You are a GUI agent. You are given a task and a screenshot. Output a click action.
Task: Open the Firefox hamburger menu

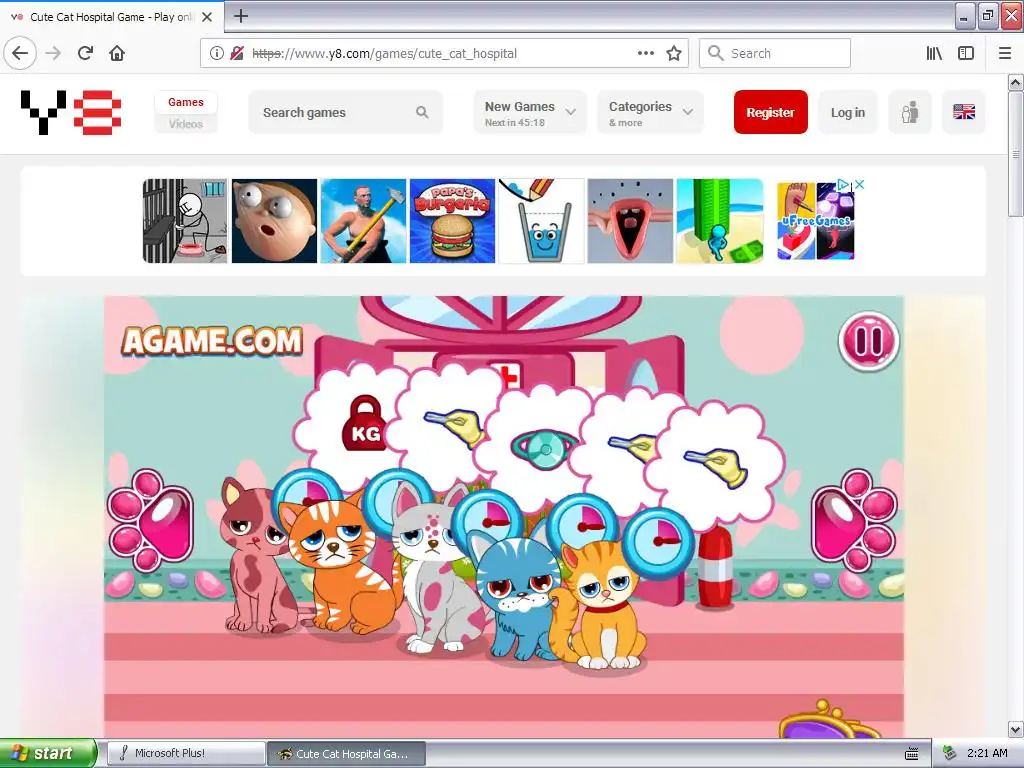pyautogui.click(x=1004, y=53)
